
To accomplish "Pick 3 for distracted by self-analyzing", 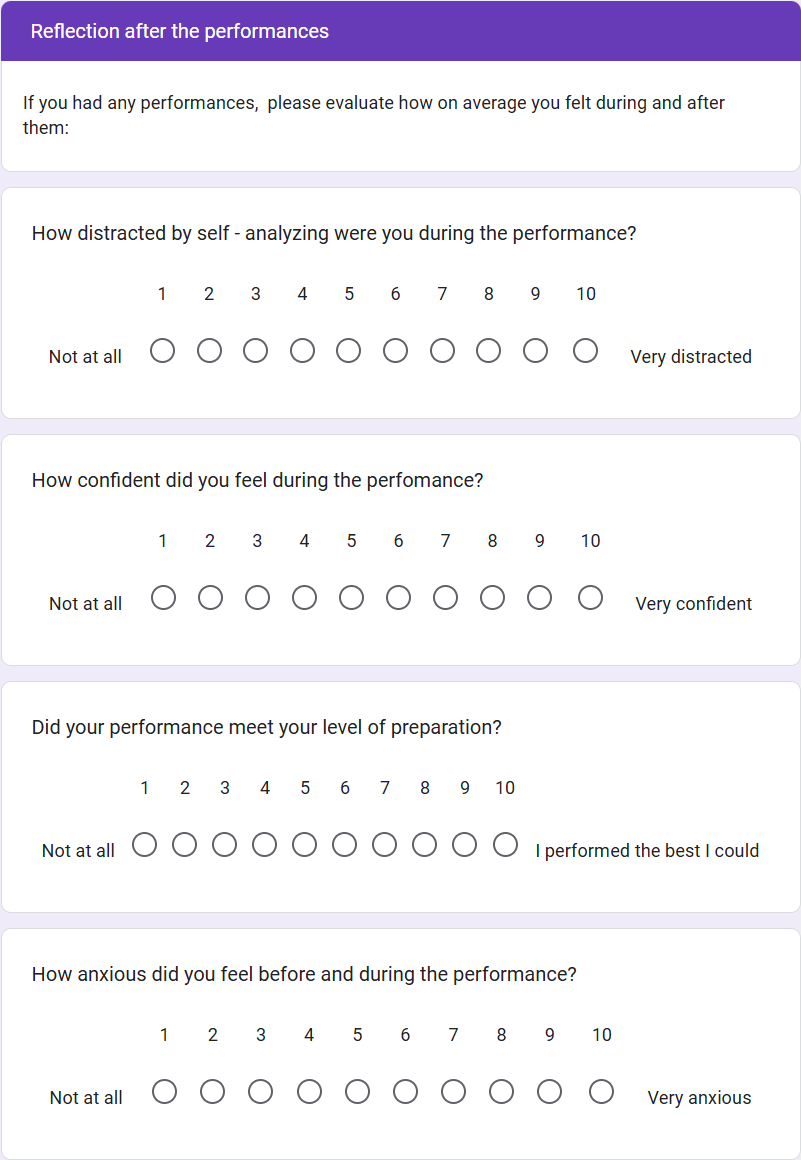I will click(256, 351).
